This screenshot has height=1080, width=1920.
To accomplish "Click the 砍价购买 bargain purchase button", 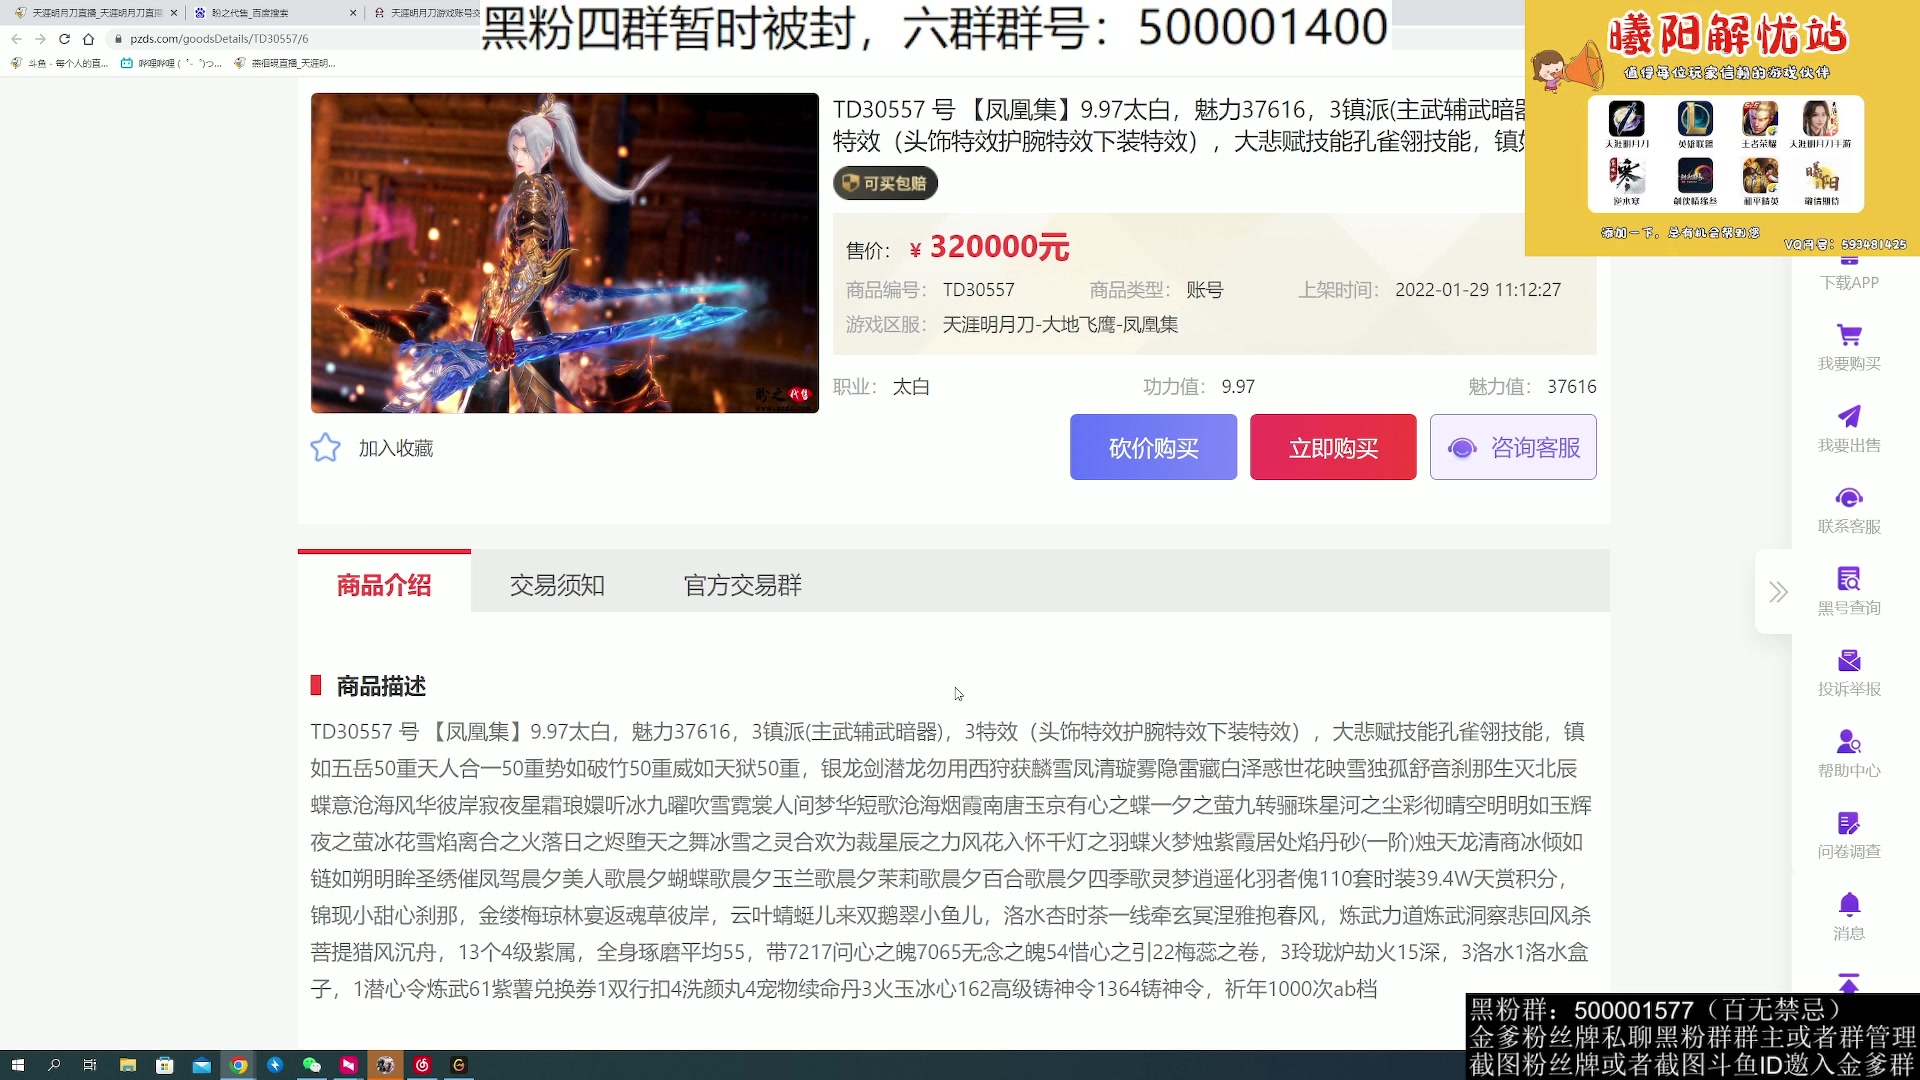I will 1152,447.
